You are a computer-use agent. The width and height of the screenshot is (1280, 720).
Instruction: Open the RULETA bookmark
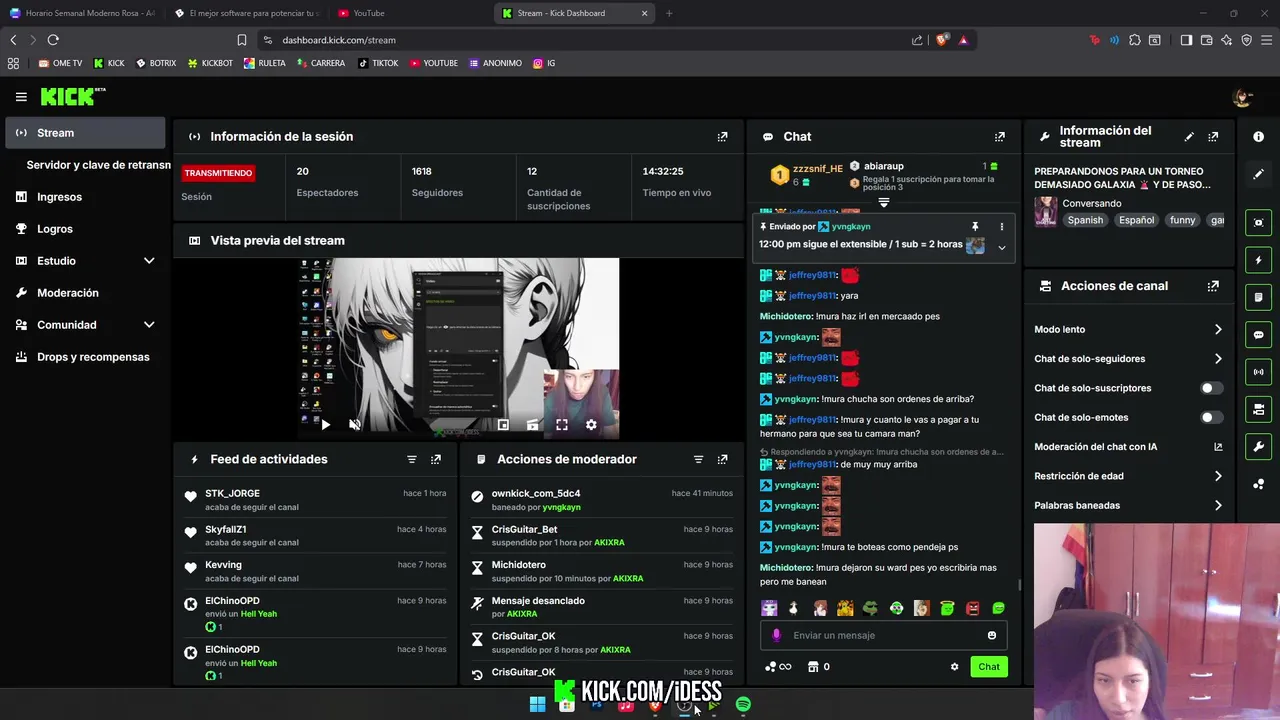[x=264, y=63]
